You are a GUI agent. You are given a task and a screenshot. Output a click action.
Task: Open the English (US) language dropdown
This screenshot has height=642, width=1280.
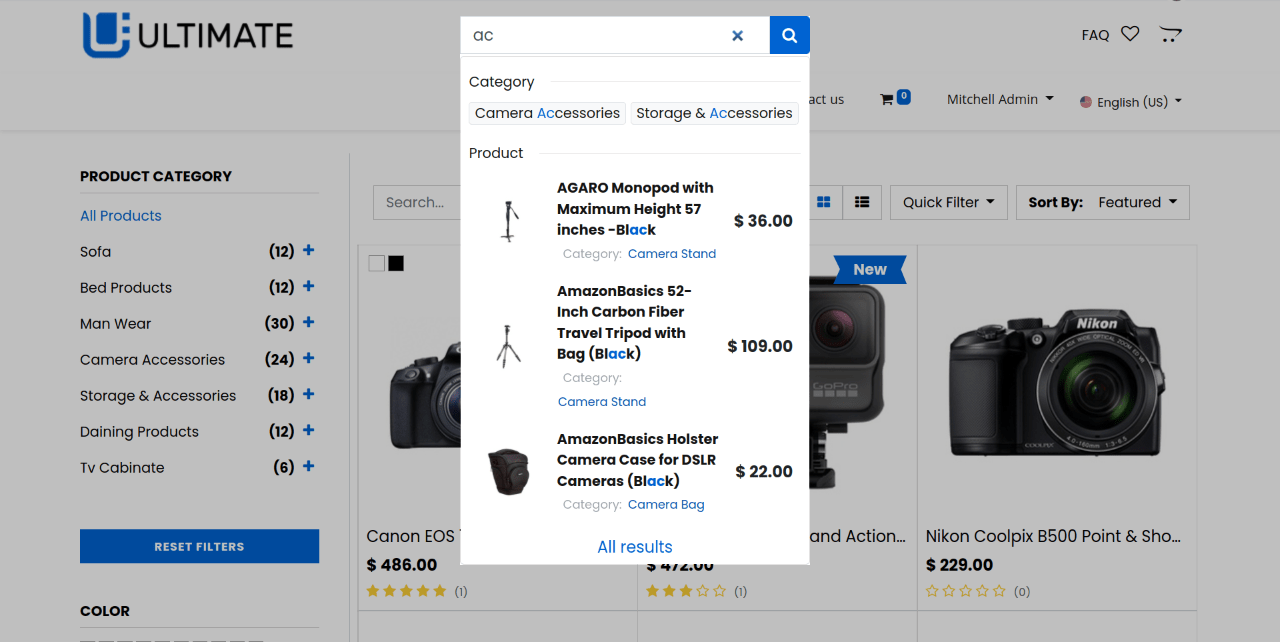click(1131, 102)
